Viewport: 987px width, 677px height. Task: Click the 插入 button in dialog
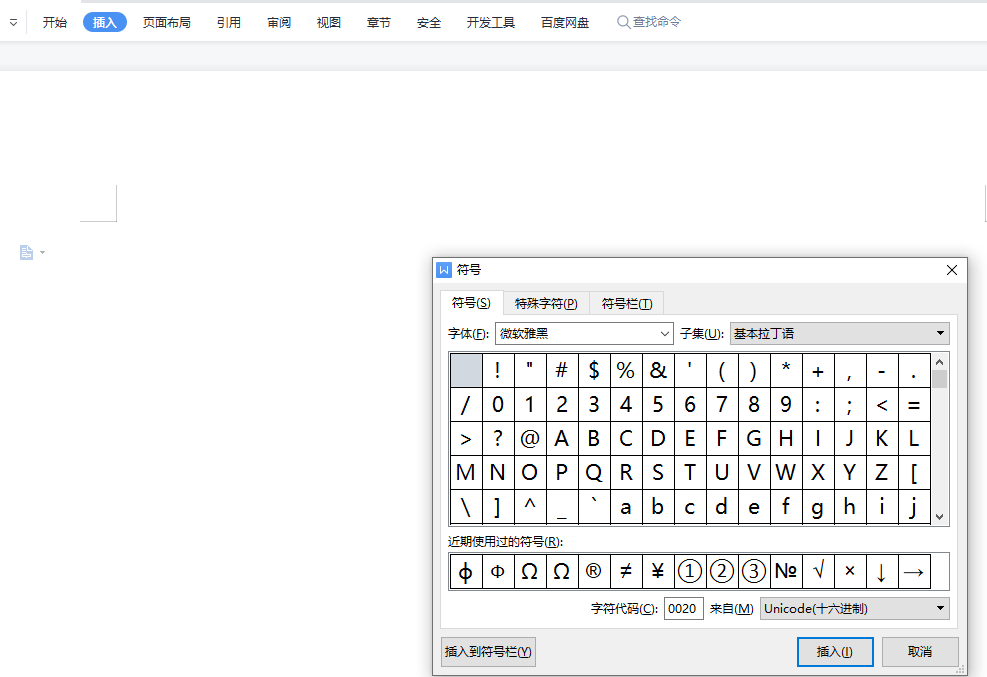[835, 652]
